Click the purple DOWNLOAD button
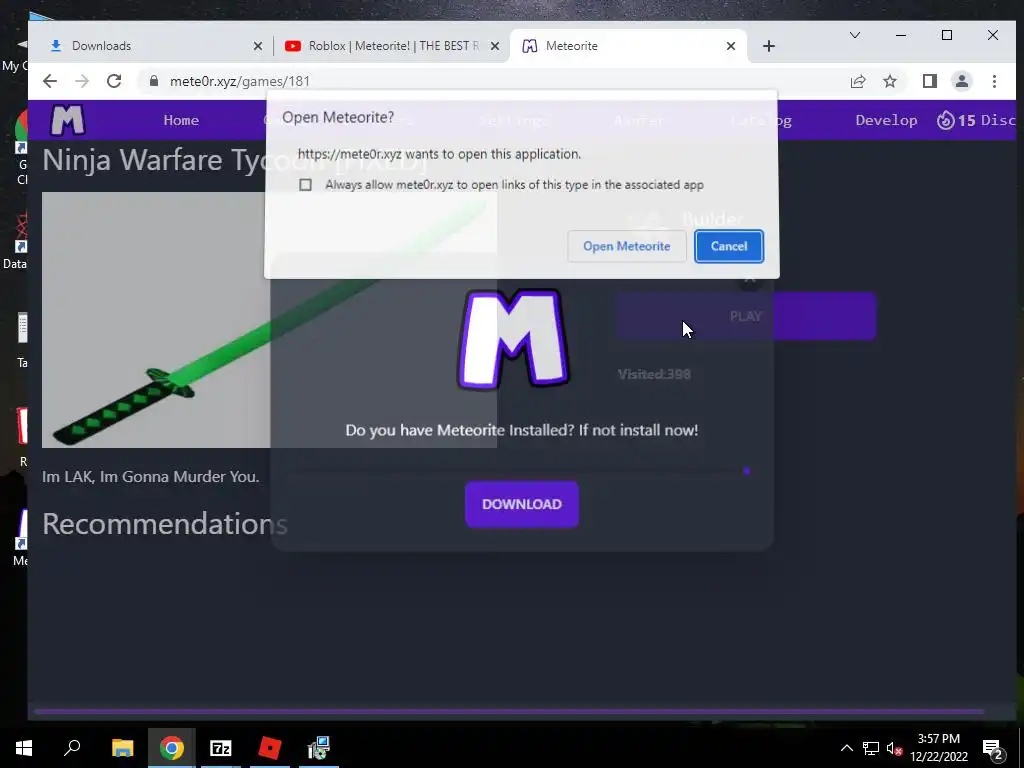This screenshot has width=1024, height=768. click(x=521, y=504)
